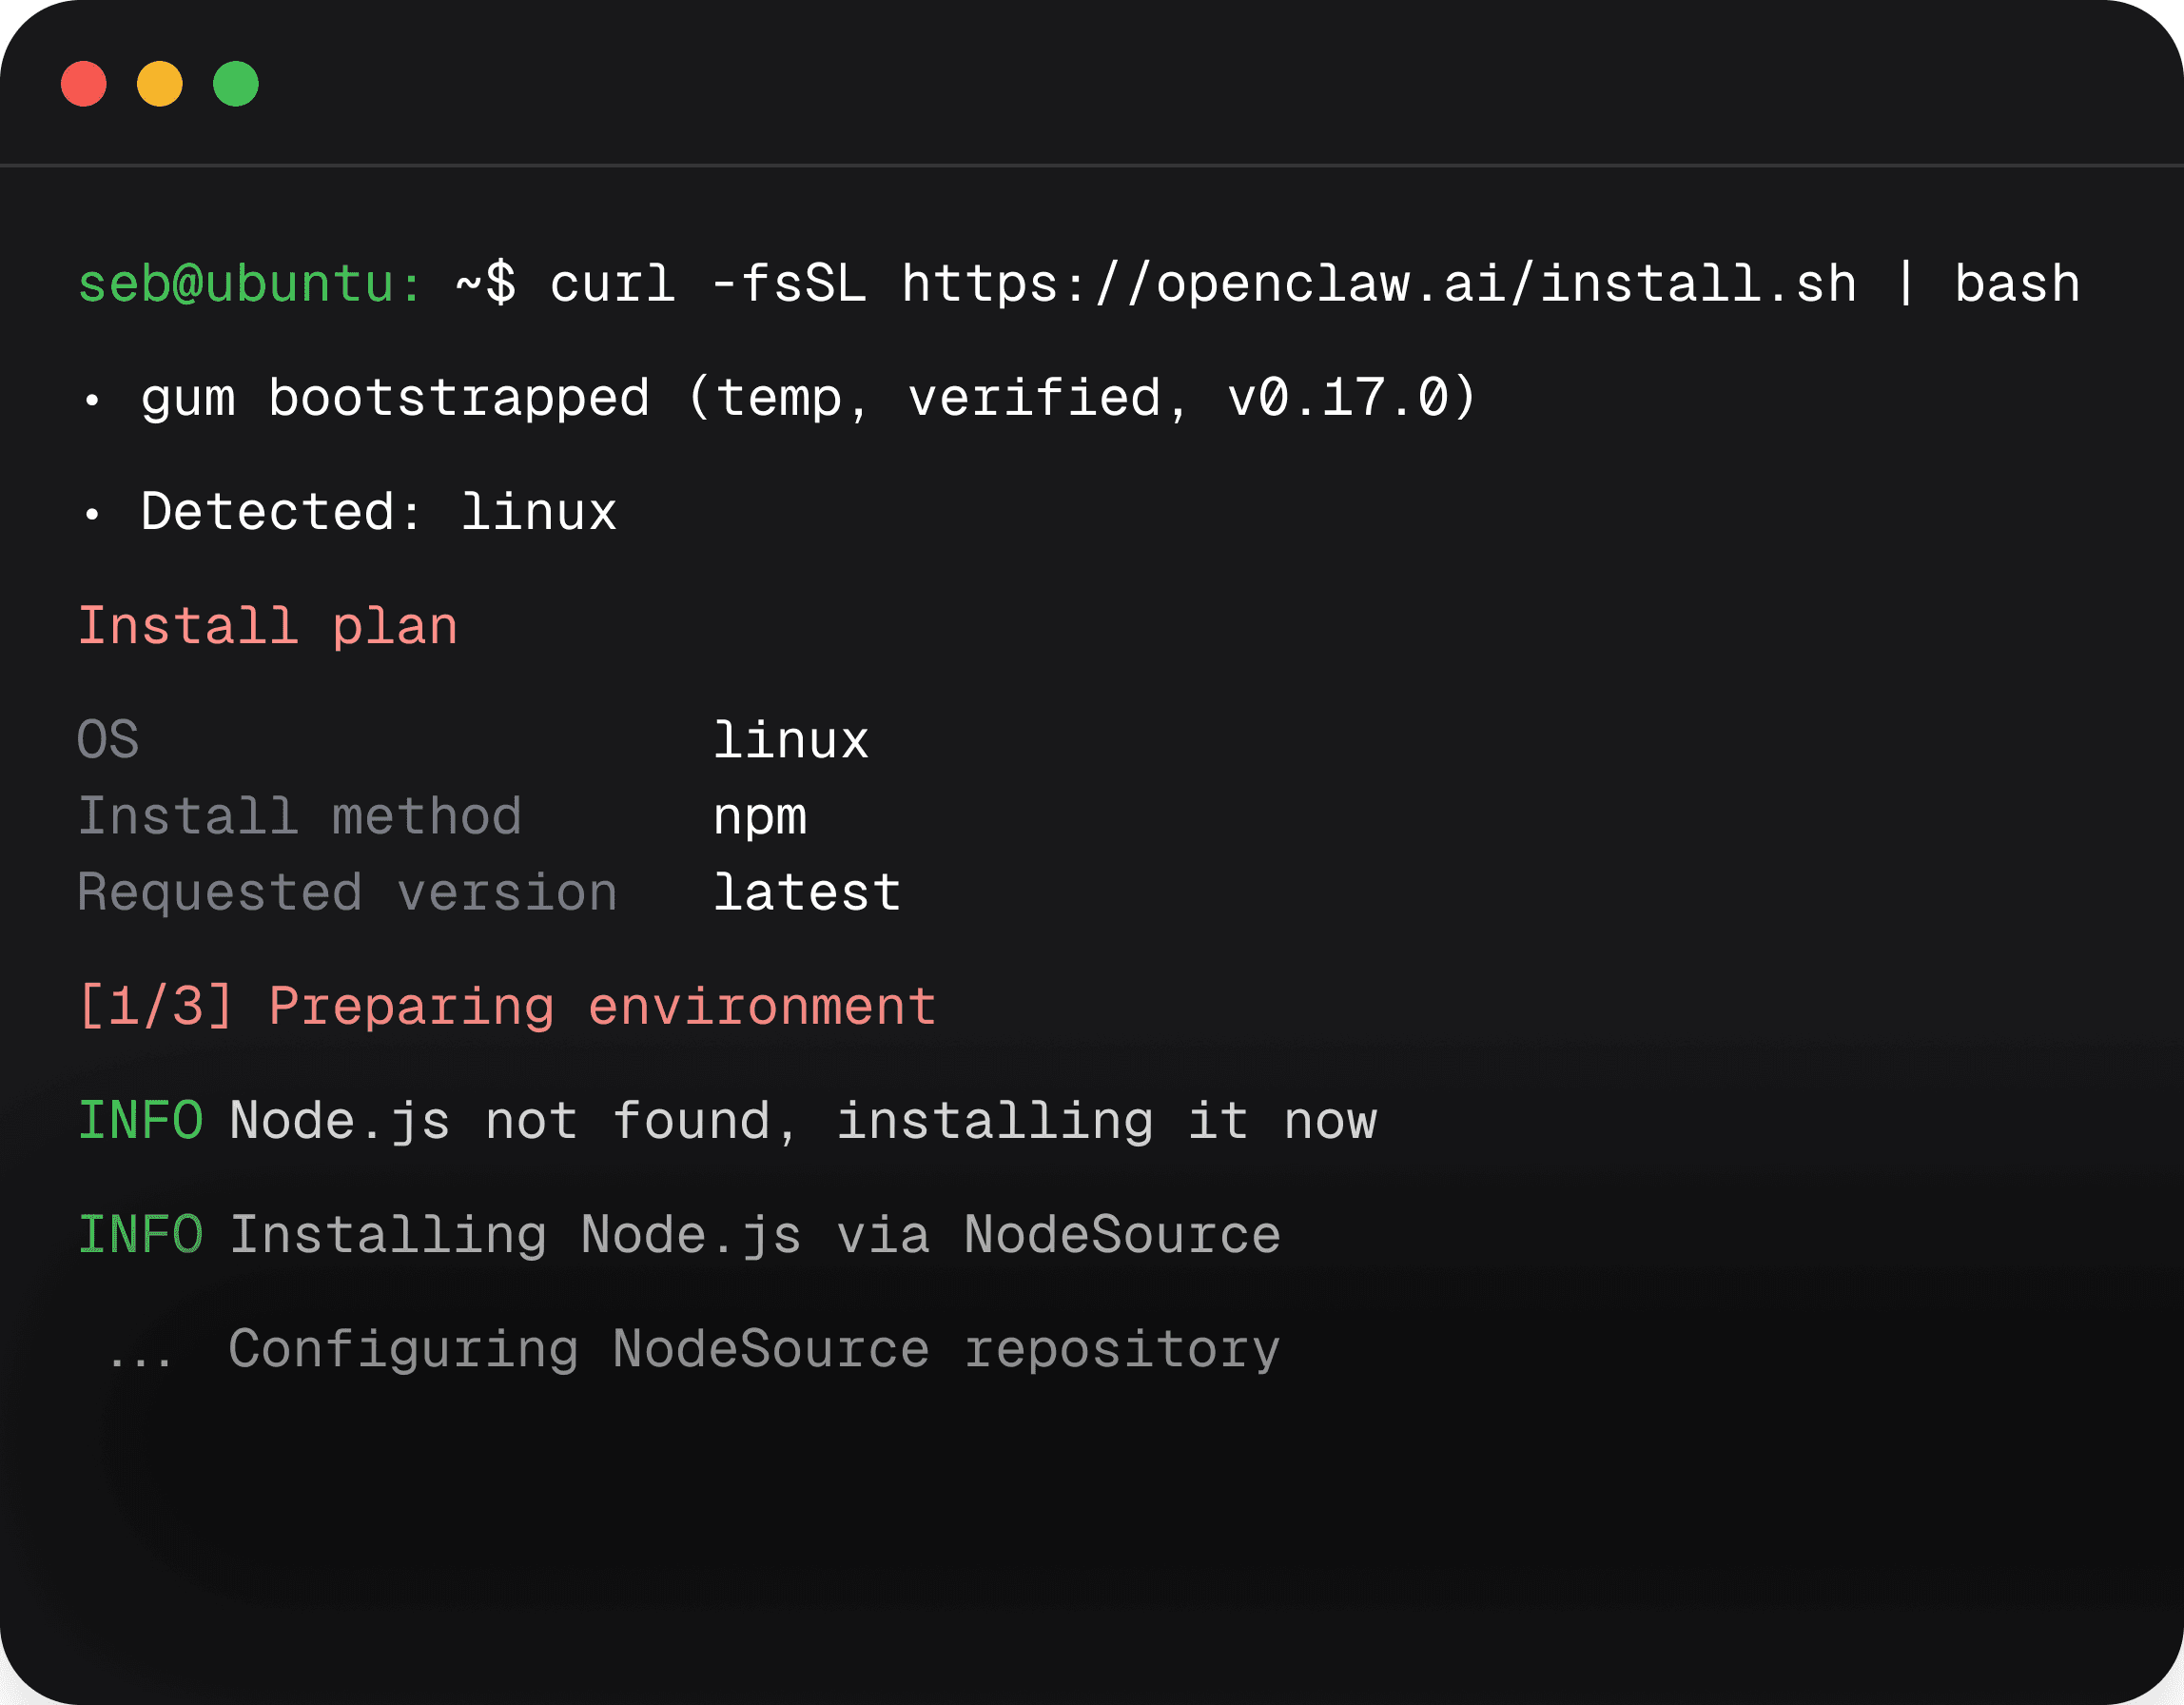The width and height of the screenshot is (2184, 1705).
Task: Open the openclaw.ai install.sh URL
Action: [1378, 284]
